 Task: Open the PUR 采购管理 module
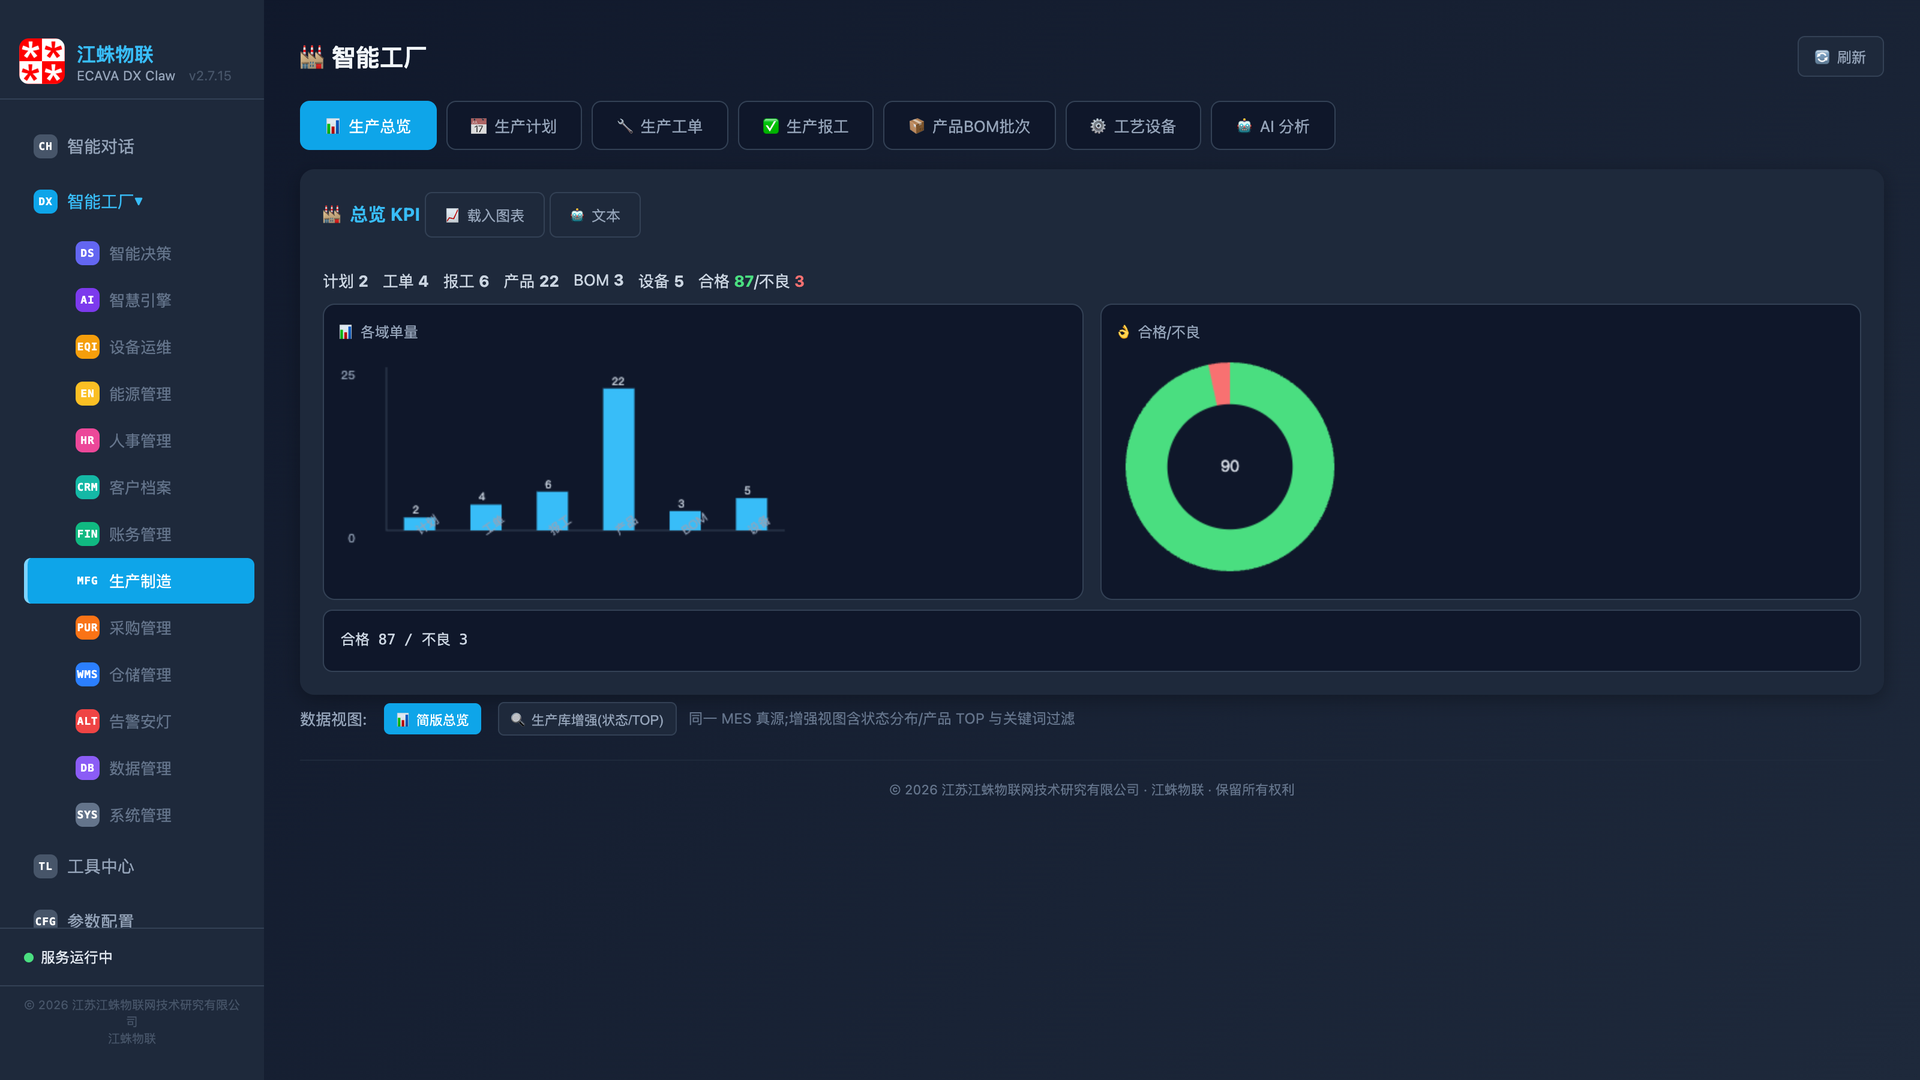click(x=139, y=628)
